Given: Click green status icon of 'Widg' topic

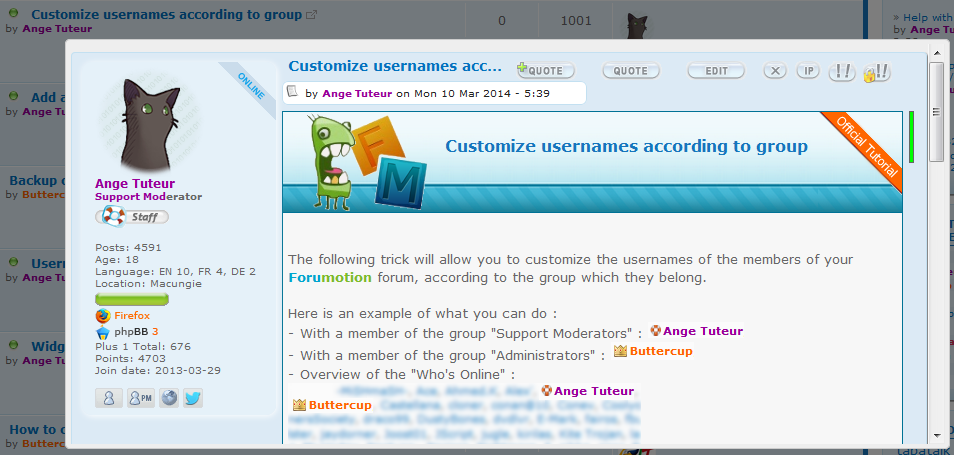Looking at the screenshot, I should coord(13,345).
